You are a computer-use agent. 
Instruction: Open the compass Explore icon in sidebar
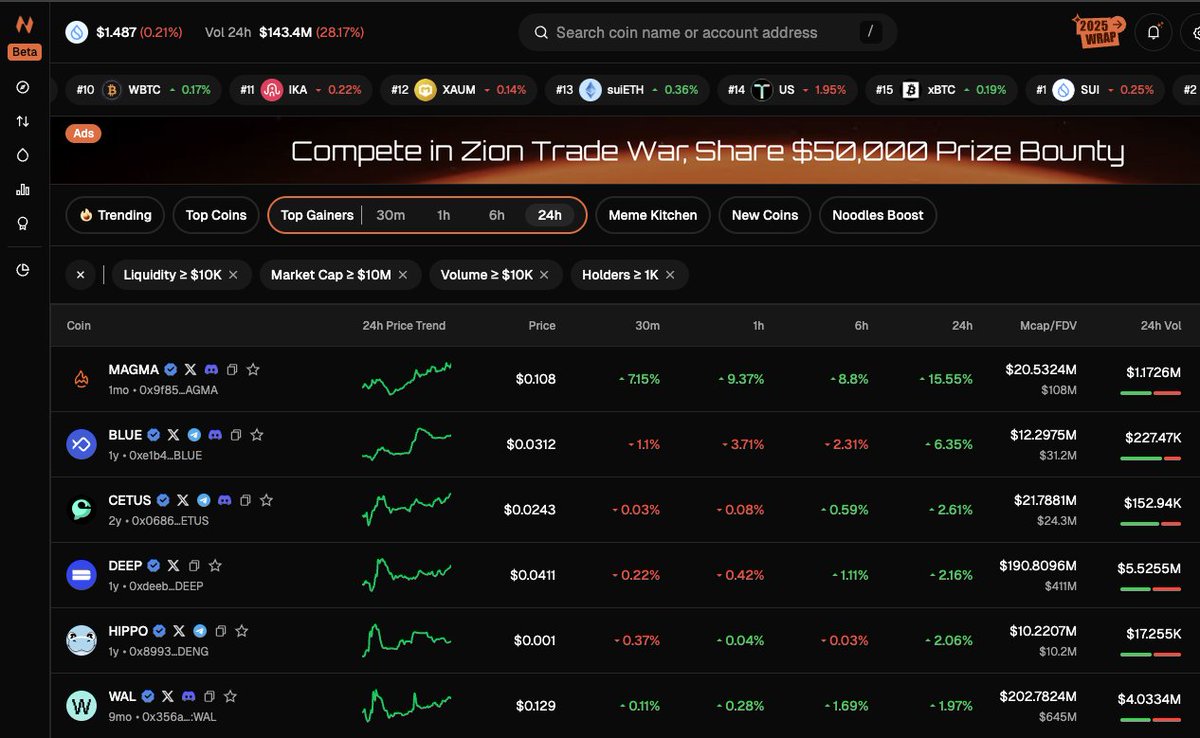coord(23,88)
